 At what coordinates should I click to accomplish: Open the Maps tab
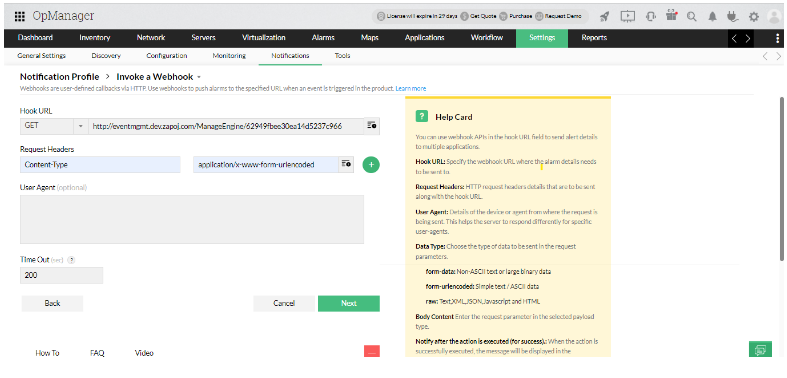point(369,38)
